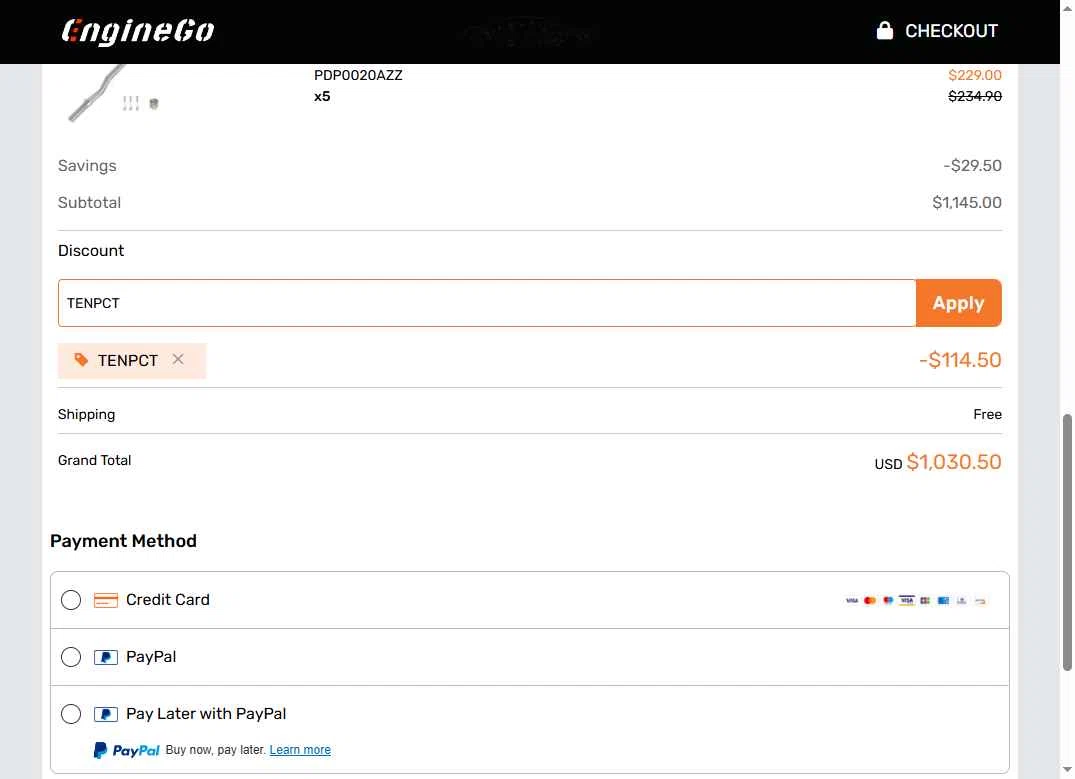Click the product thumbnail image
Screen dimensions: 1075x779
113,93
